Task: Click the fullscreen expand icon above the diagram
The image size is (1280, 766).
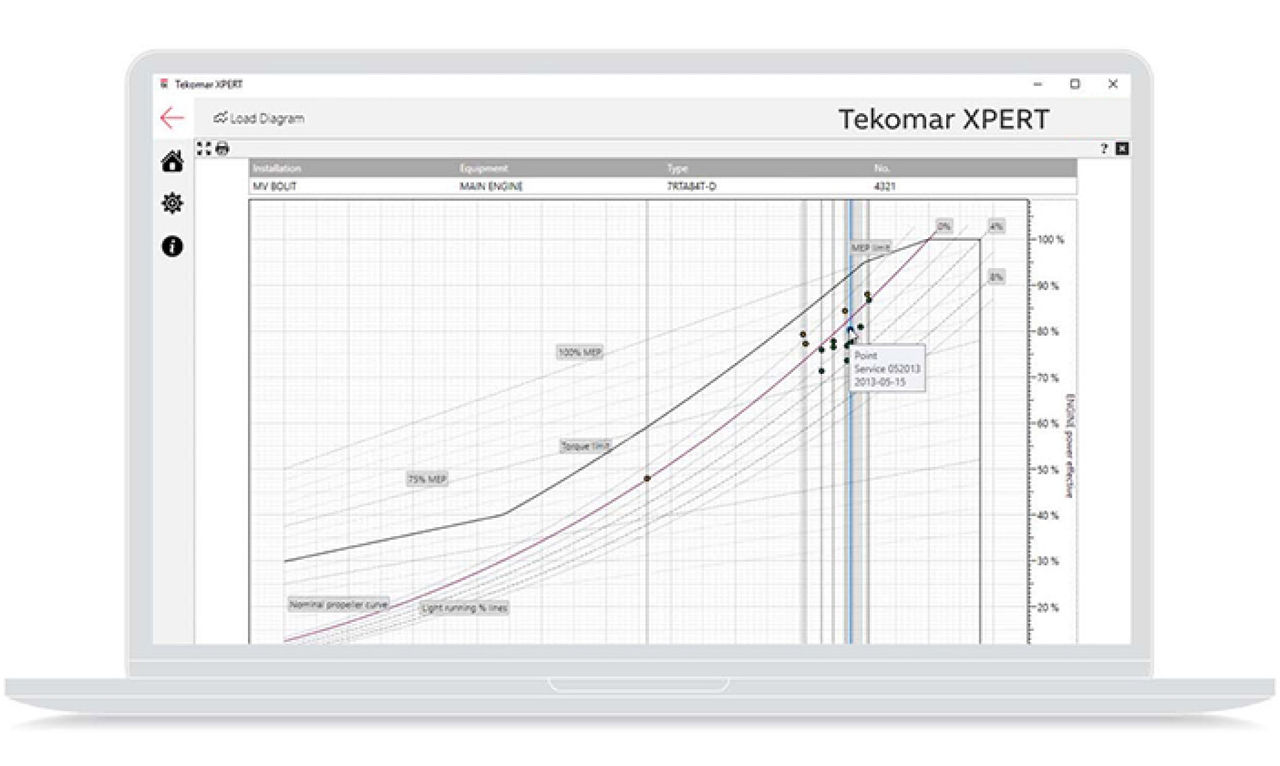Action: [x=203, y=148]
